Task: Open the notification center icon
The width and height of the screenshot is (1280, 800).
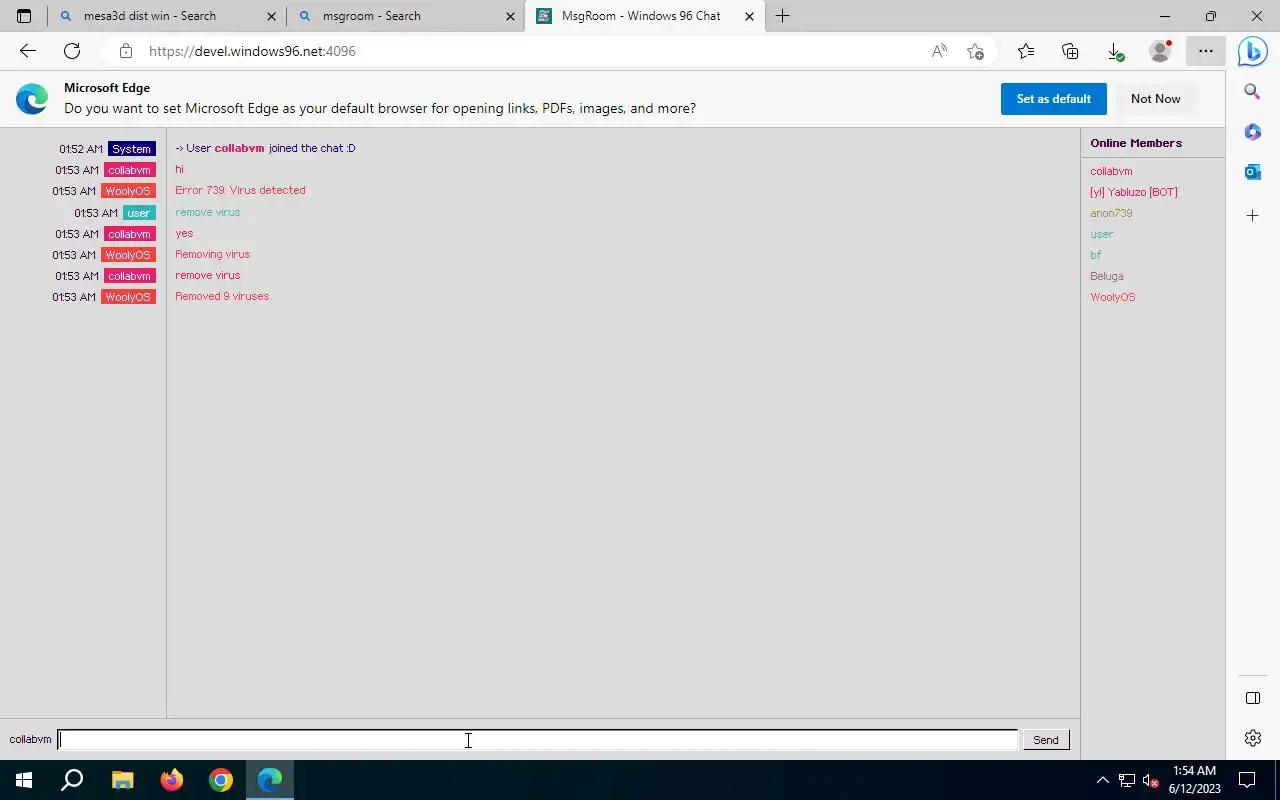Action: point(1247,780)
